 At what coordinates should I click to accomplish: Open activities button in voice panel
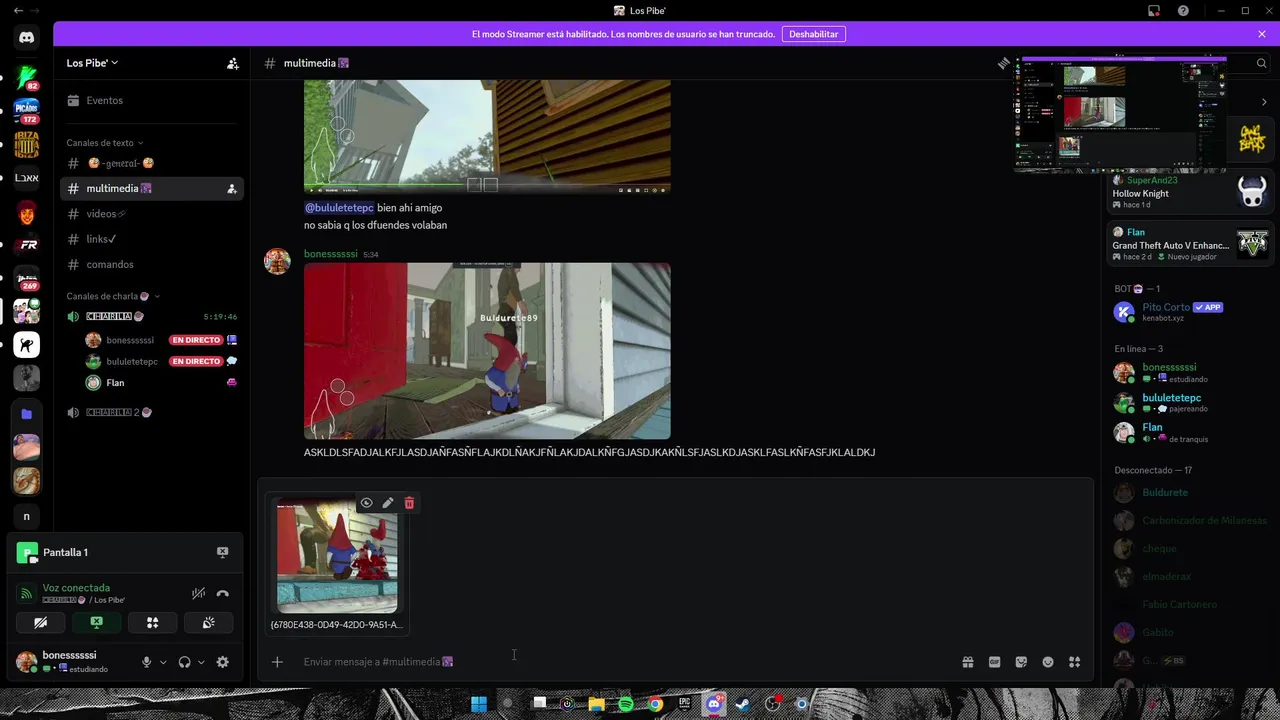[152, 622]
